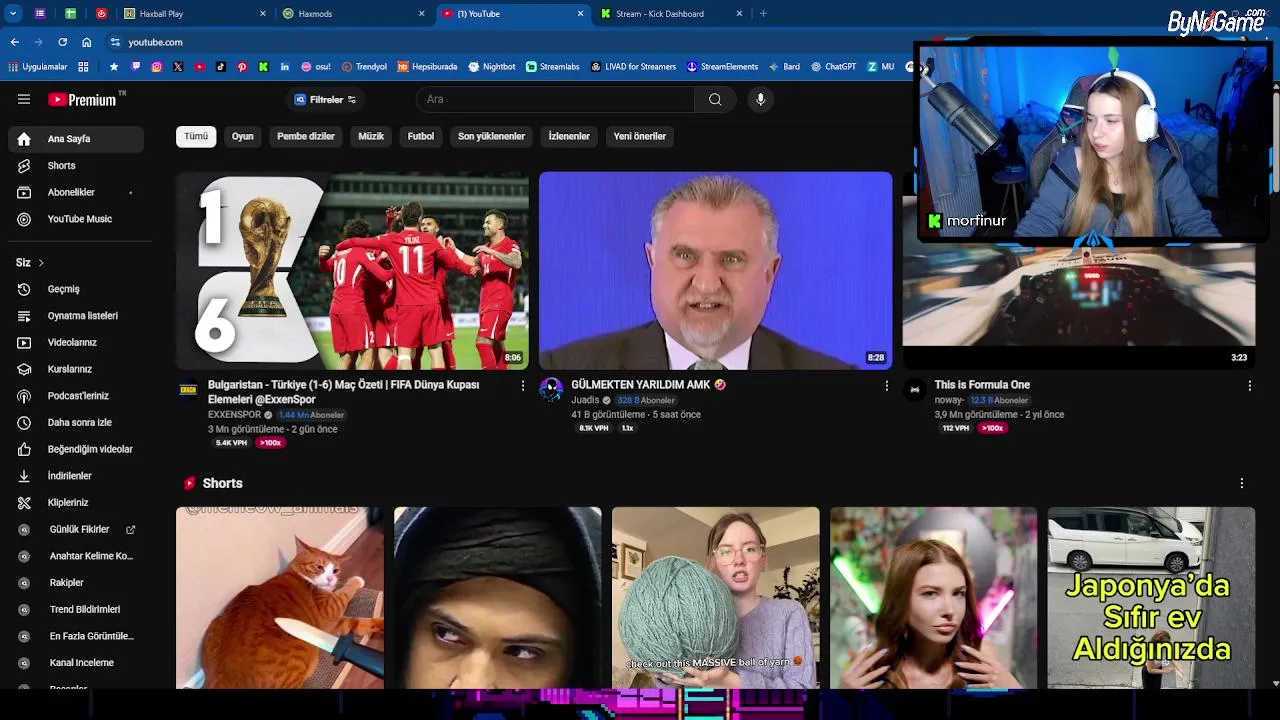Open options menu for This is Formula One

click(x=1249, y=385)
